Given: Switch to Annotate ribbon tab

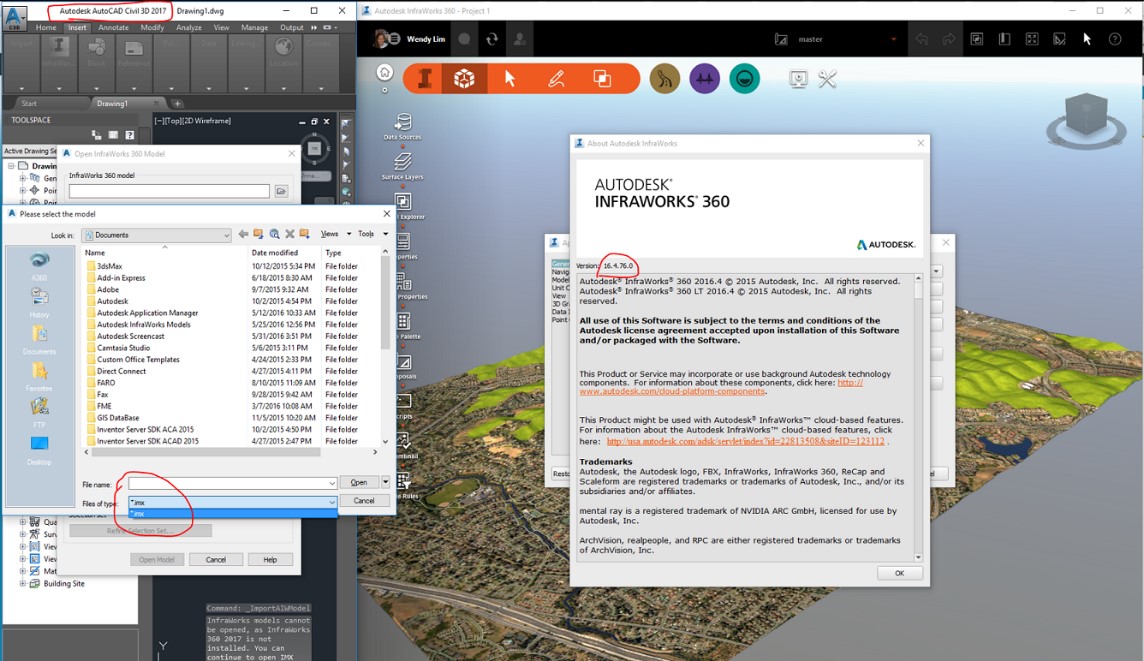Looking at the screenshot, I should (113, 28).
